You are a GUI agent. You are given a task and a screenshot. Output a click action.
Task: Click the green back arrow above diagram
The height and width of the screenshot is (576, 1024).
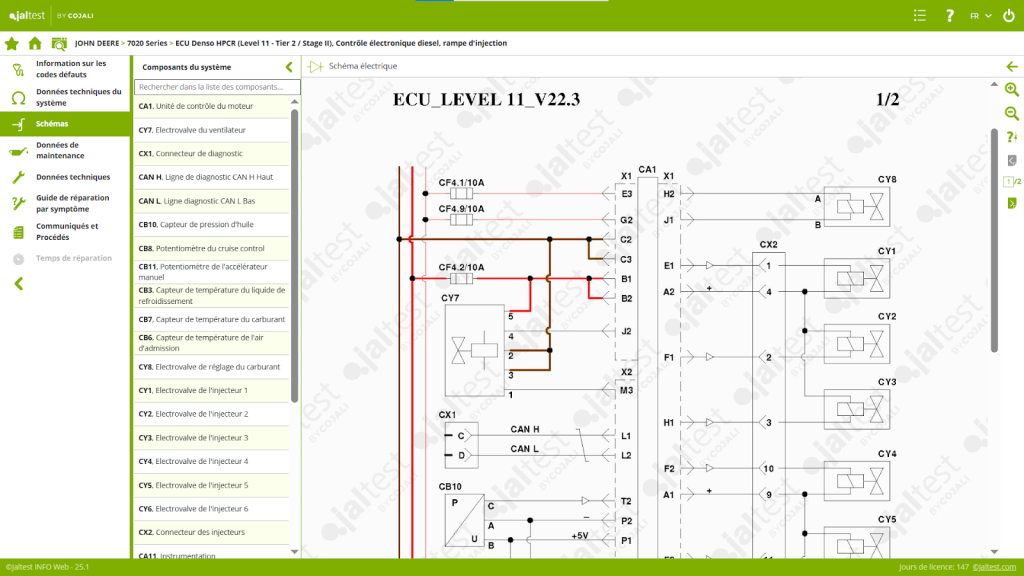point(1011,66)
